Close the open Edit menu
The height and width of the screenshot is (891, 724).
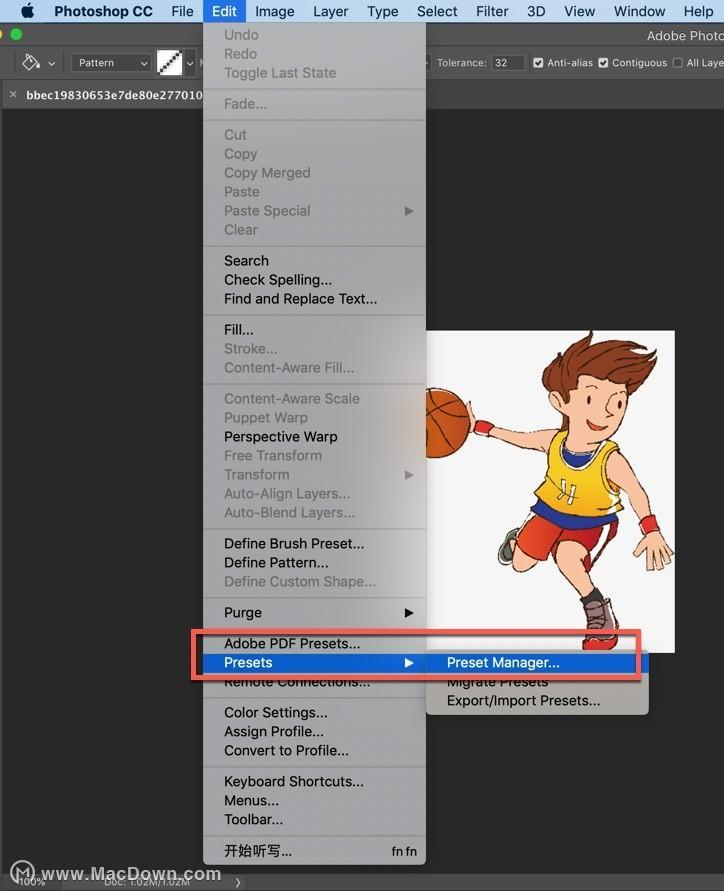(x=224, y=11)
